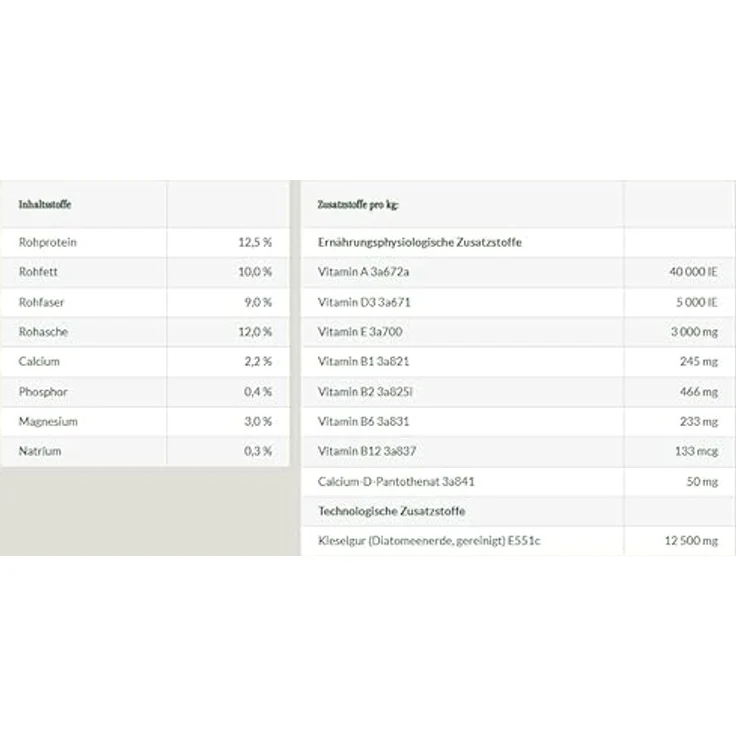Click the Vitamin B2 3a825i row
This screenshot has width=736, height=736.
click(x=519, y=391)
